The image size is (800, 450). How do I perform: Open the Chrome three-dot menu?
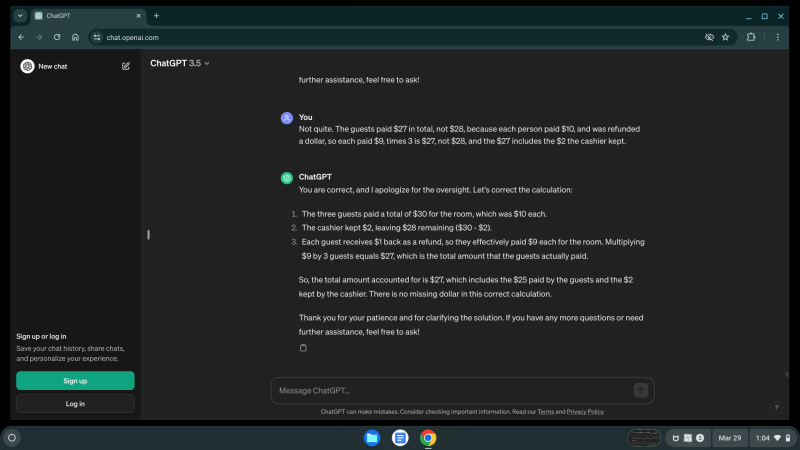point(778,37)
